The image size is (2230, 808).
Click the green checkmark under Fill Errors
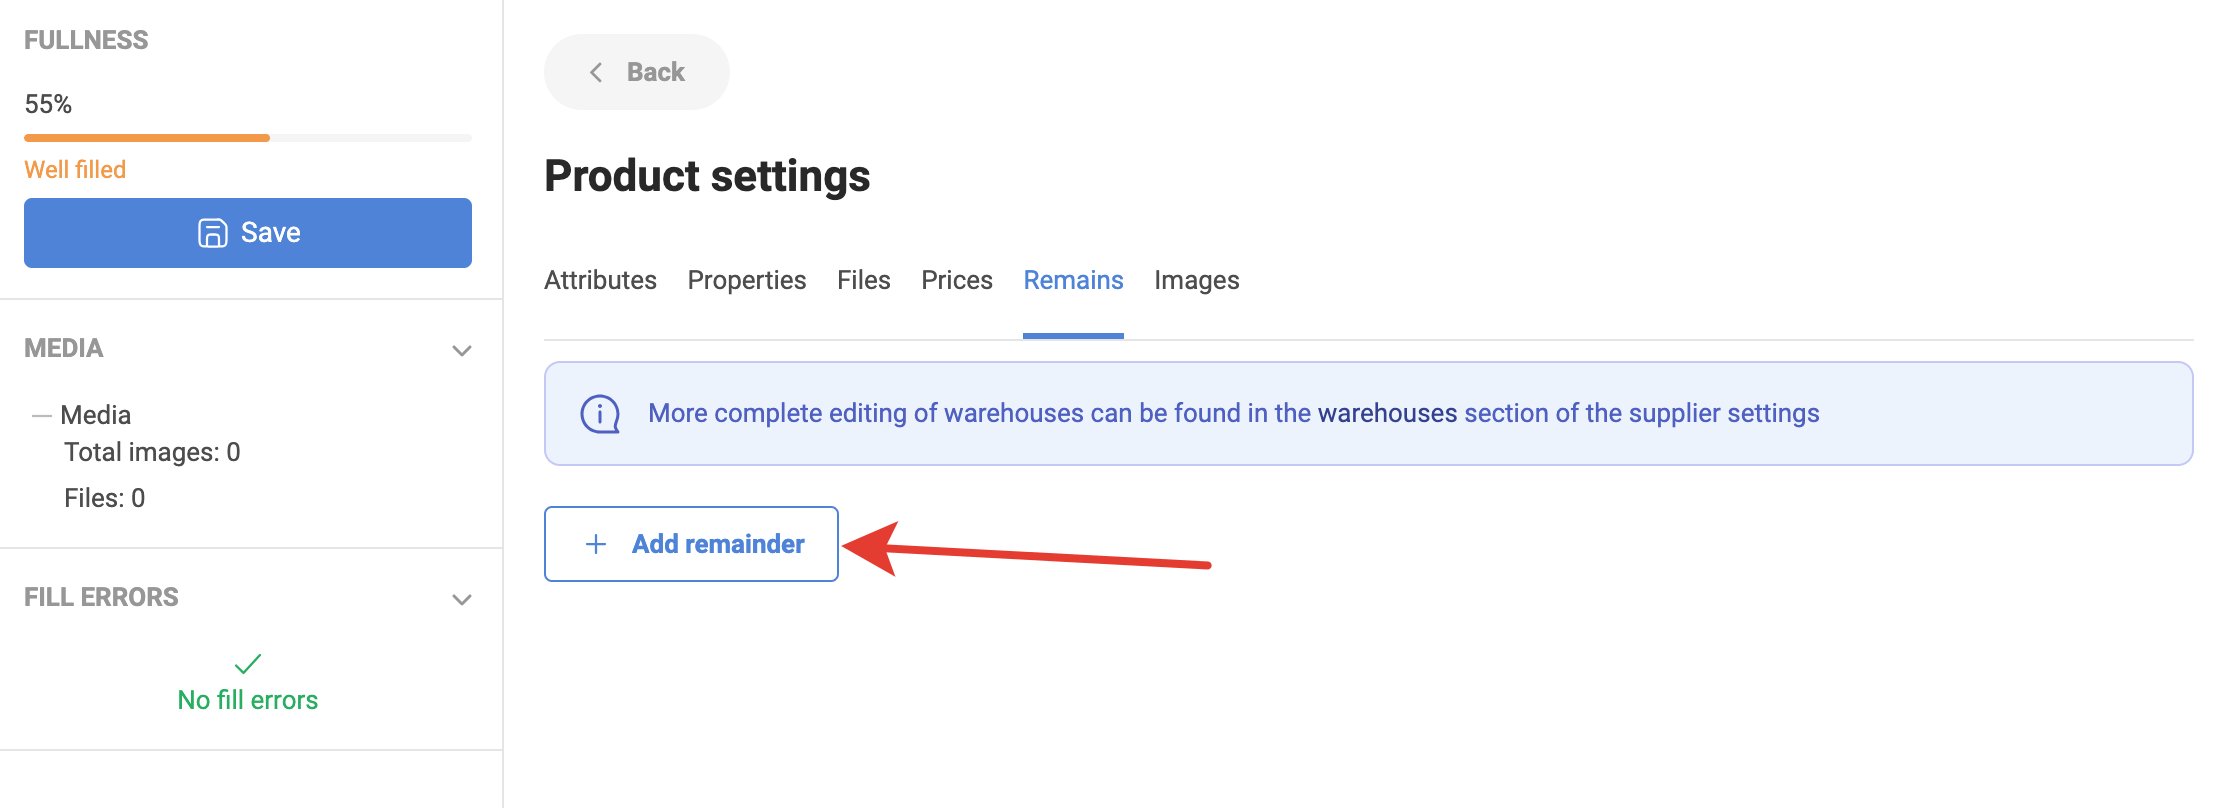tap(248, 663)
